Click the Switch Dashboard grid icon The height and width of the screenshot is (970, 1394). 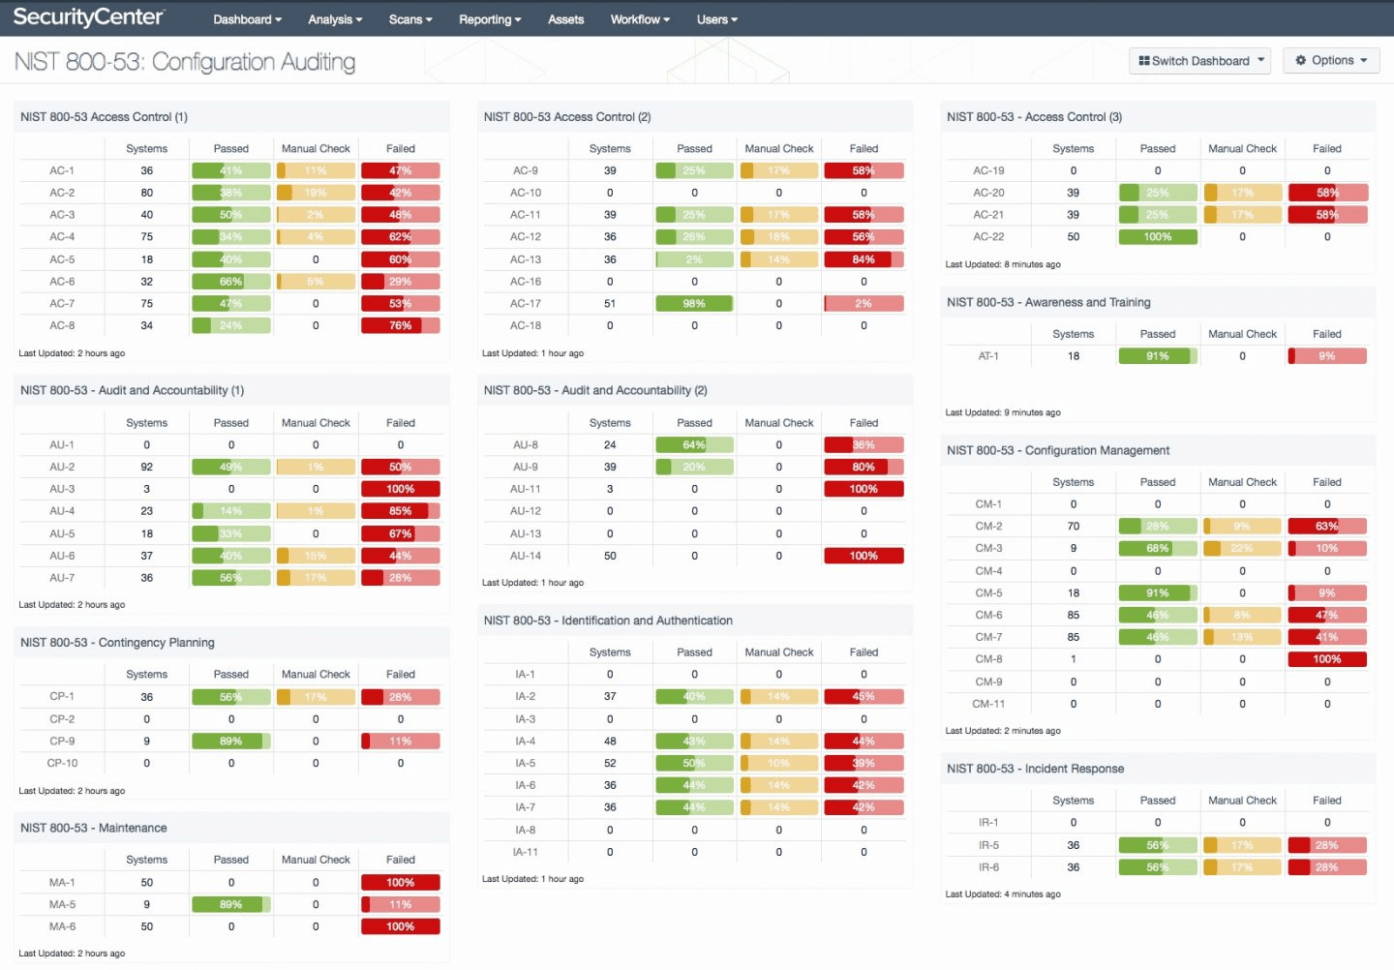point(1146,60)
